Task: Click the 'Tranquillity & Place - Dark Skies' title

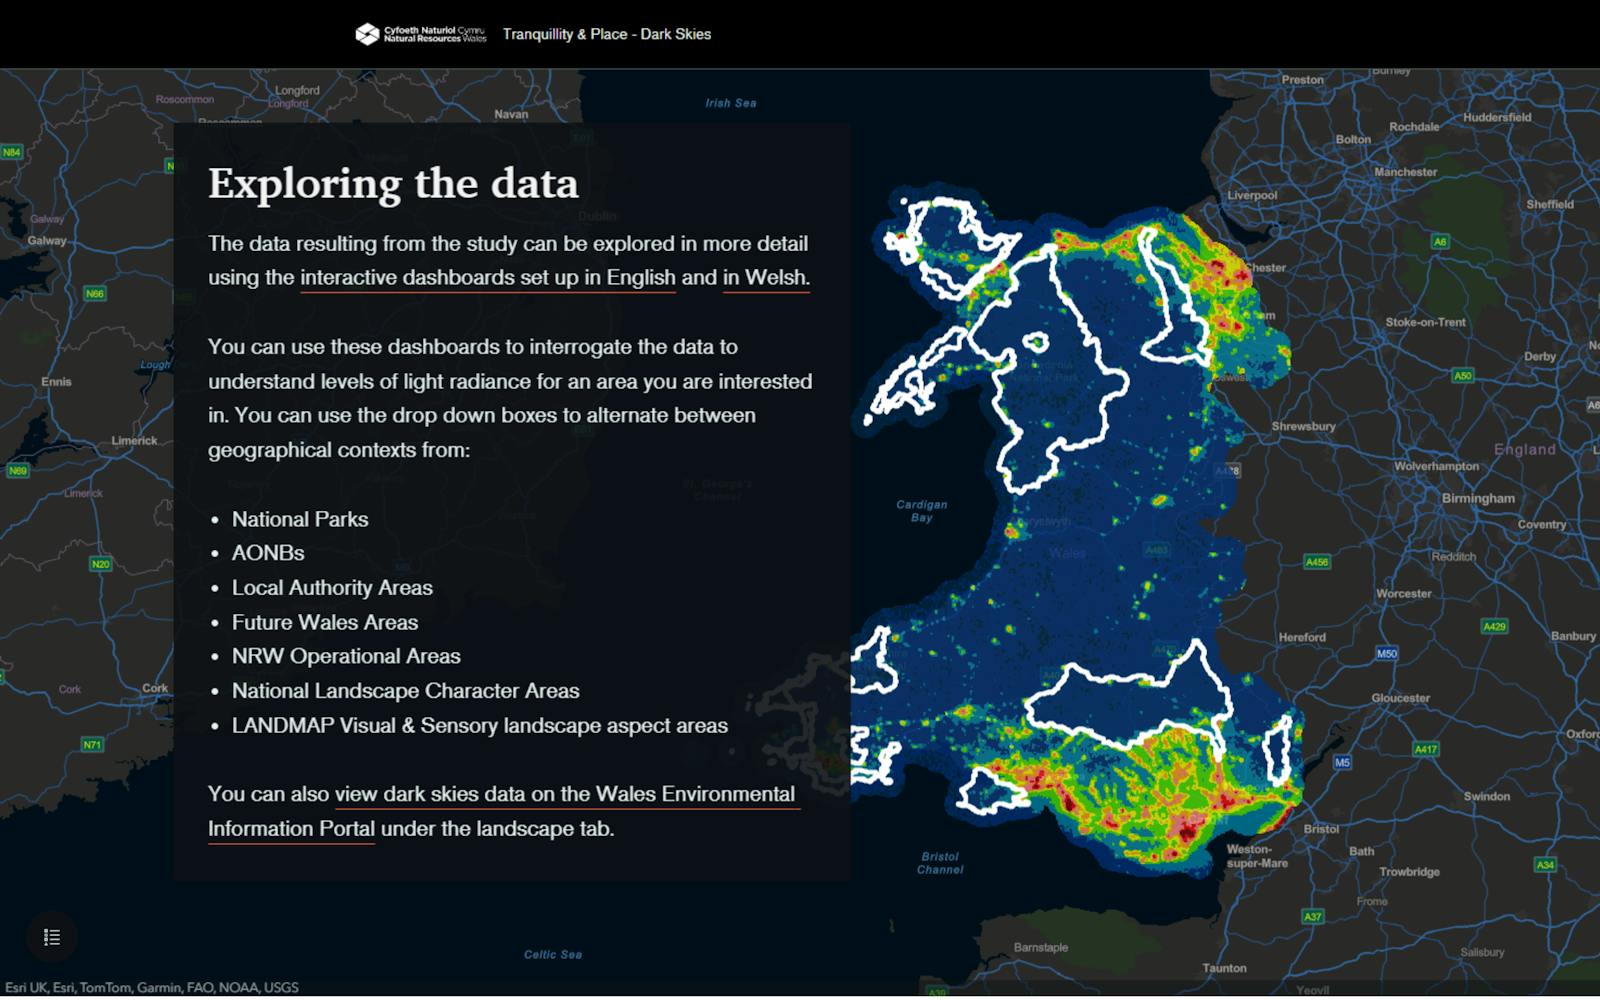Action: (607, 34)
